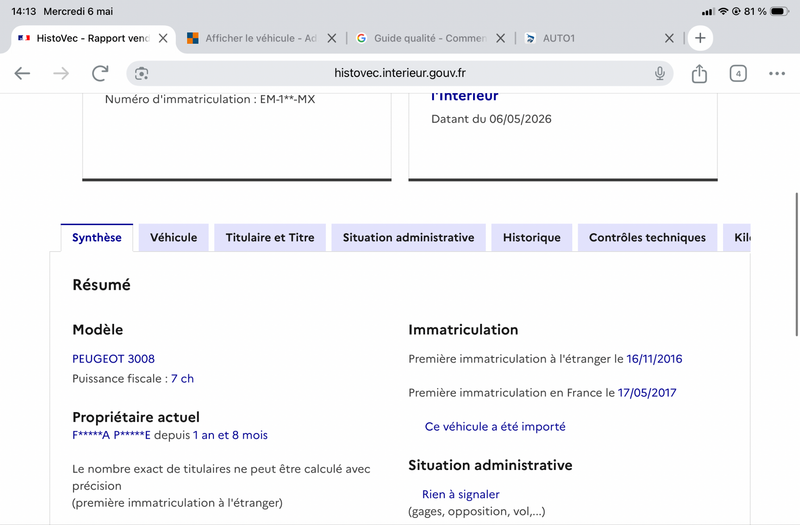The height and width of the screenshot is (525, 800).
Task: Open the partially visible Kilométrage tab
Action: 737,238
